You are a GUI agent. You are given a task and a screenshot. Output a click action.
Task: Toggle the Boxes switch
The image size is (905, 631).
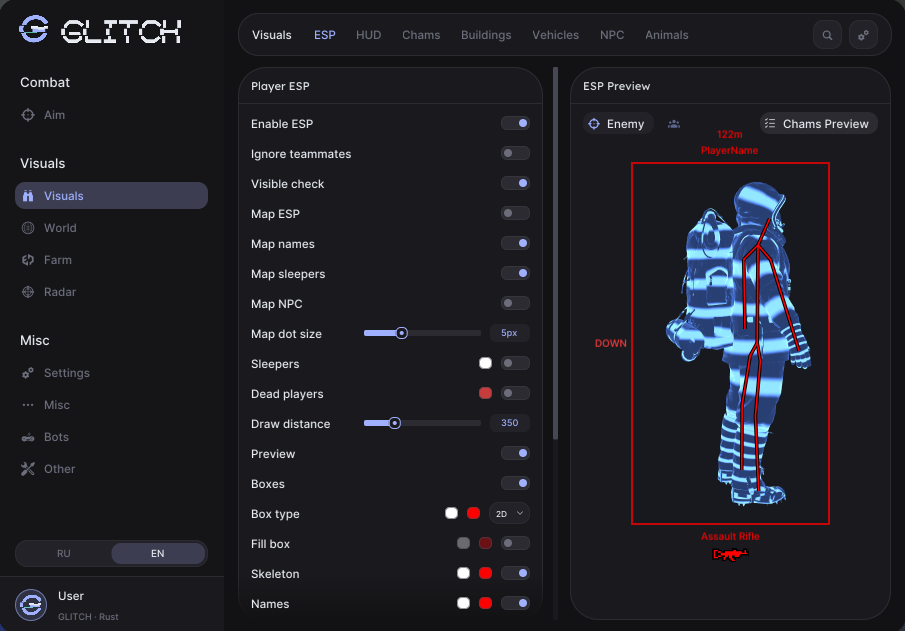515,483
